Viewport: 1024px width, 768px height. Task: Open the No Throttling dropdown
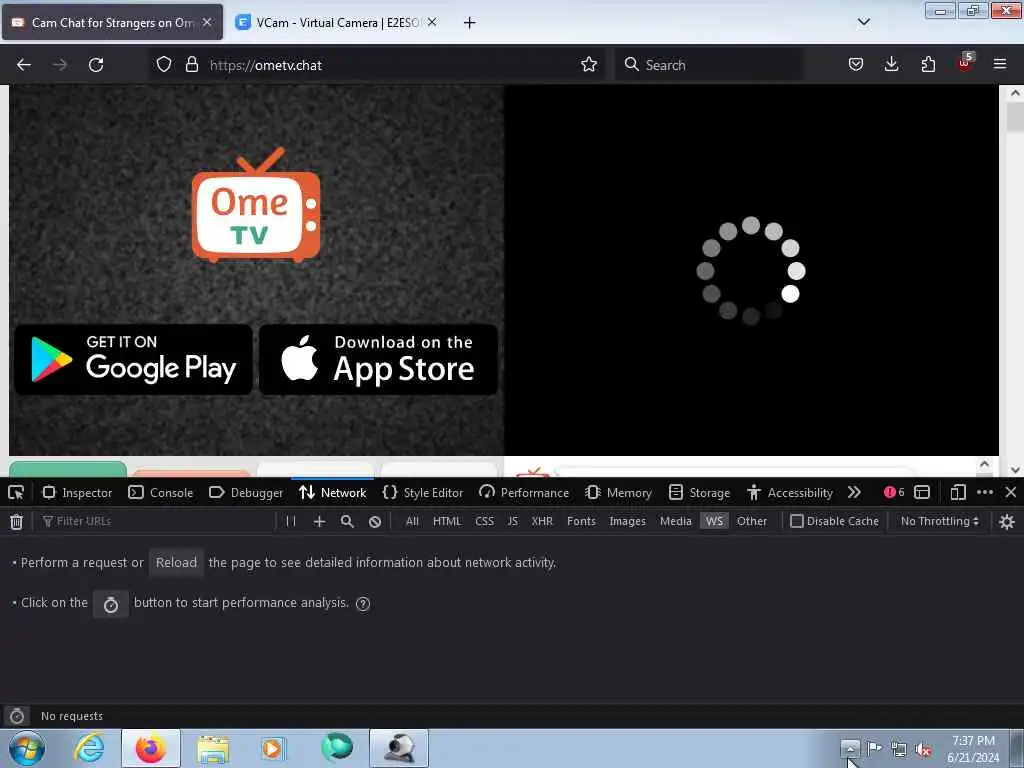940,521
